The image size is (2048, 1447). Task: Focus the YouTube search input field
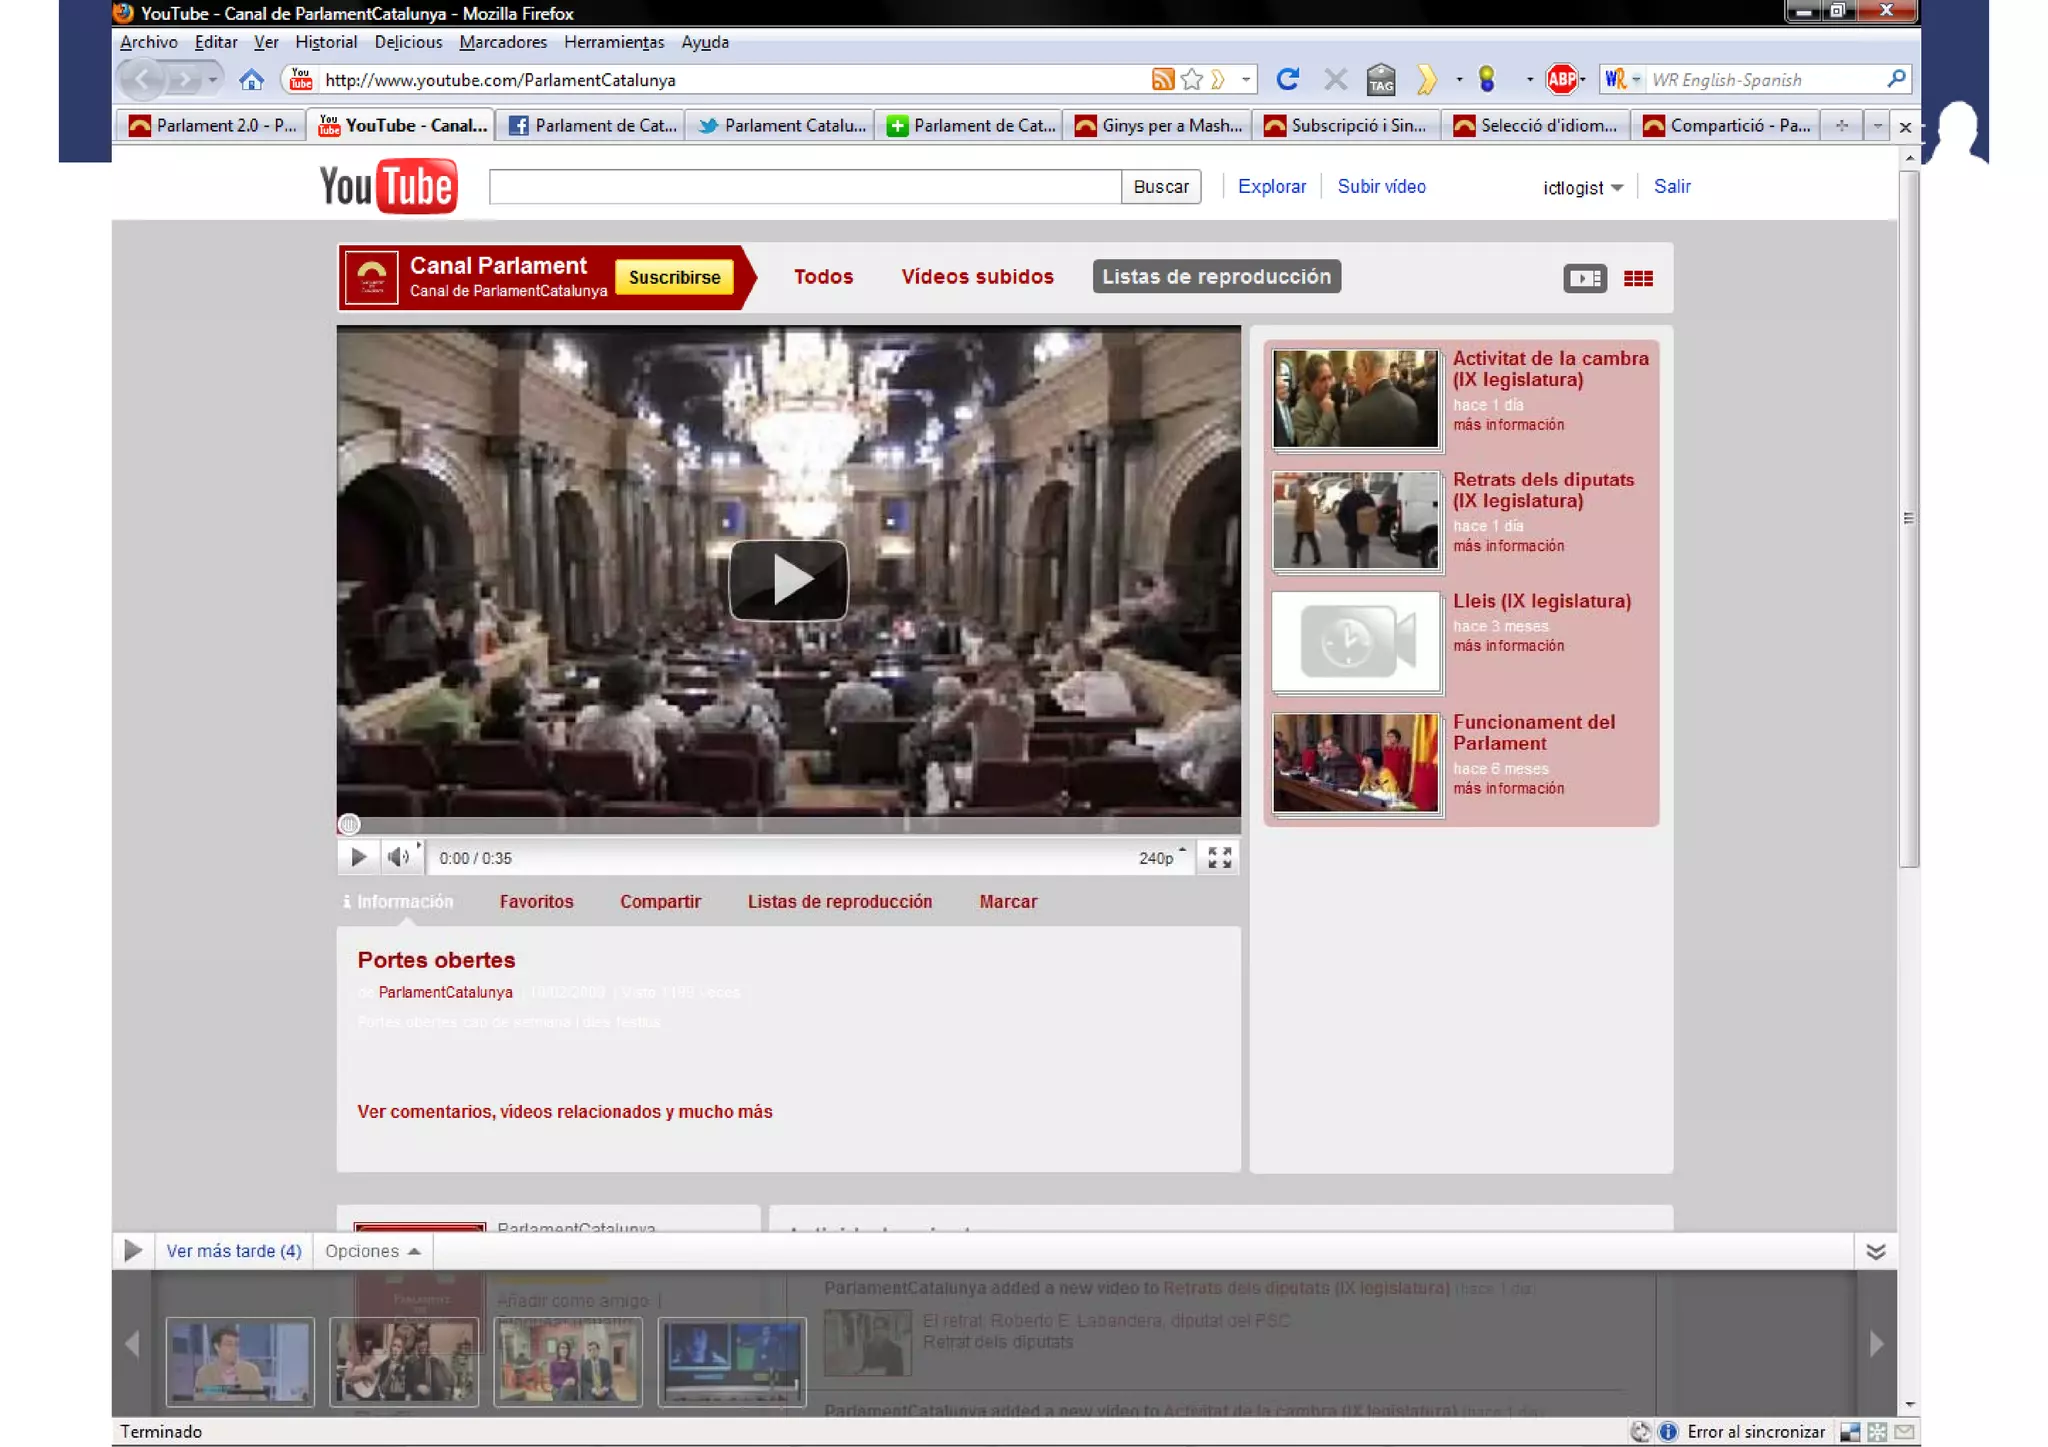pos(805,187)
